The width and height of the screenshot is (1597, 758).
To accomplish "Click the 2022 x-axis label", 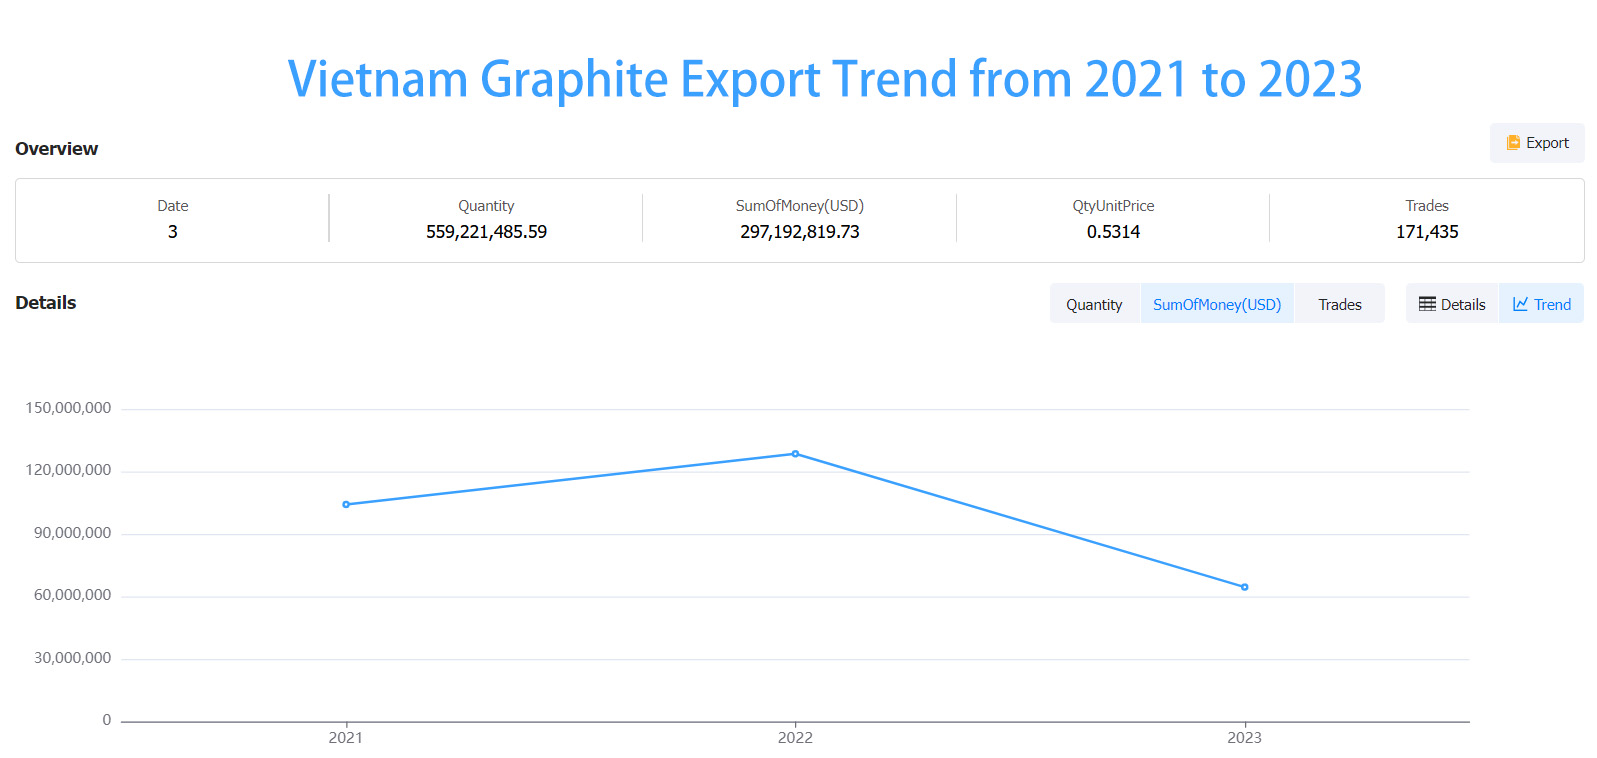I will point(795,738).
